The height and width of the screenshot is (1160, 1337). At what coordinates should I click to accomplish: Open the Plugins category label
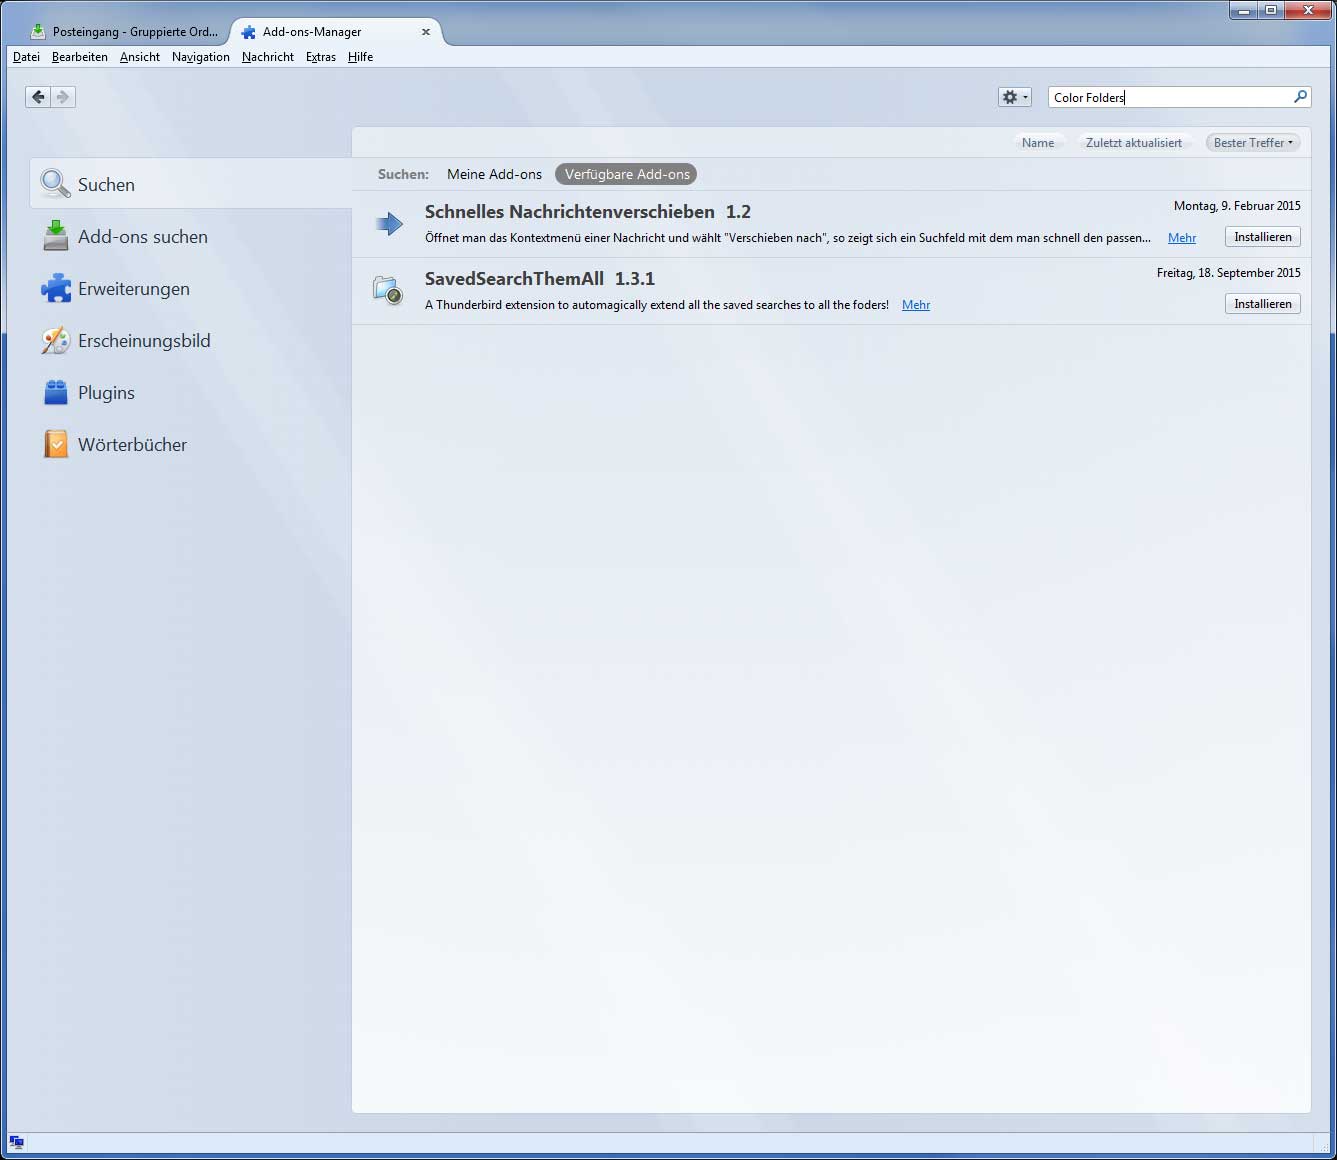[106, 393]
